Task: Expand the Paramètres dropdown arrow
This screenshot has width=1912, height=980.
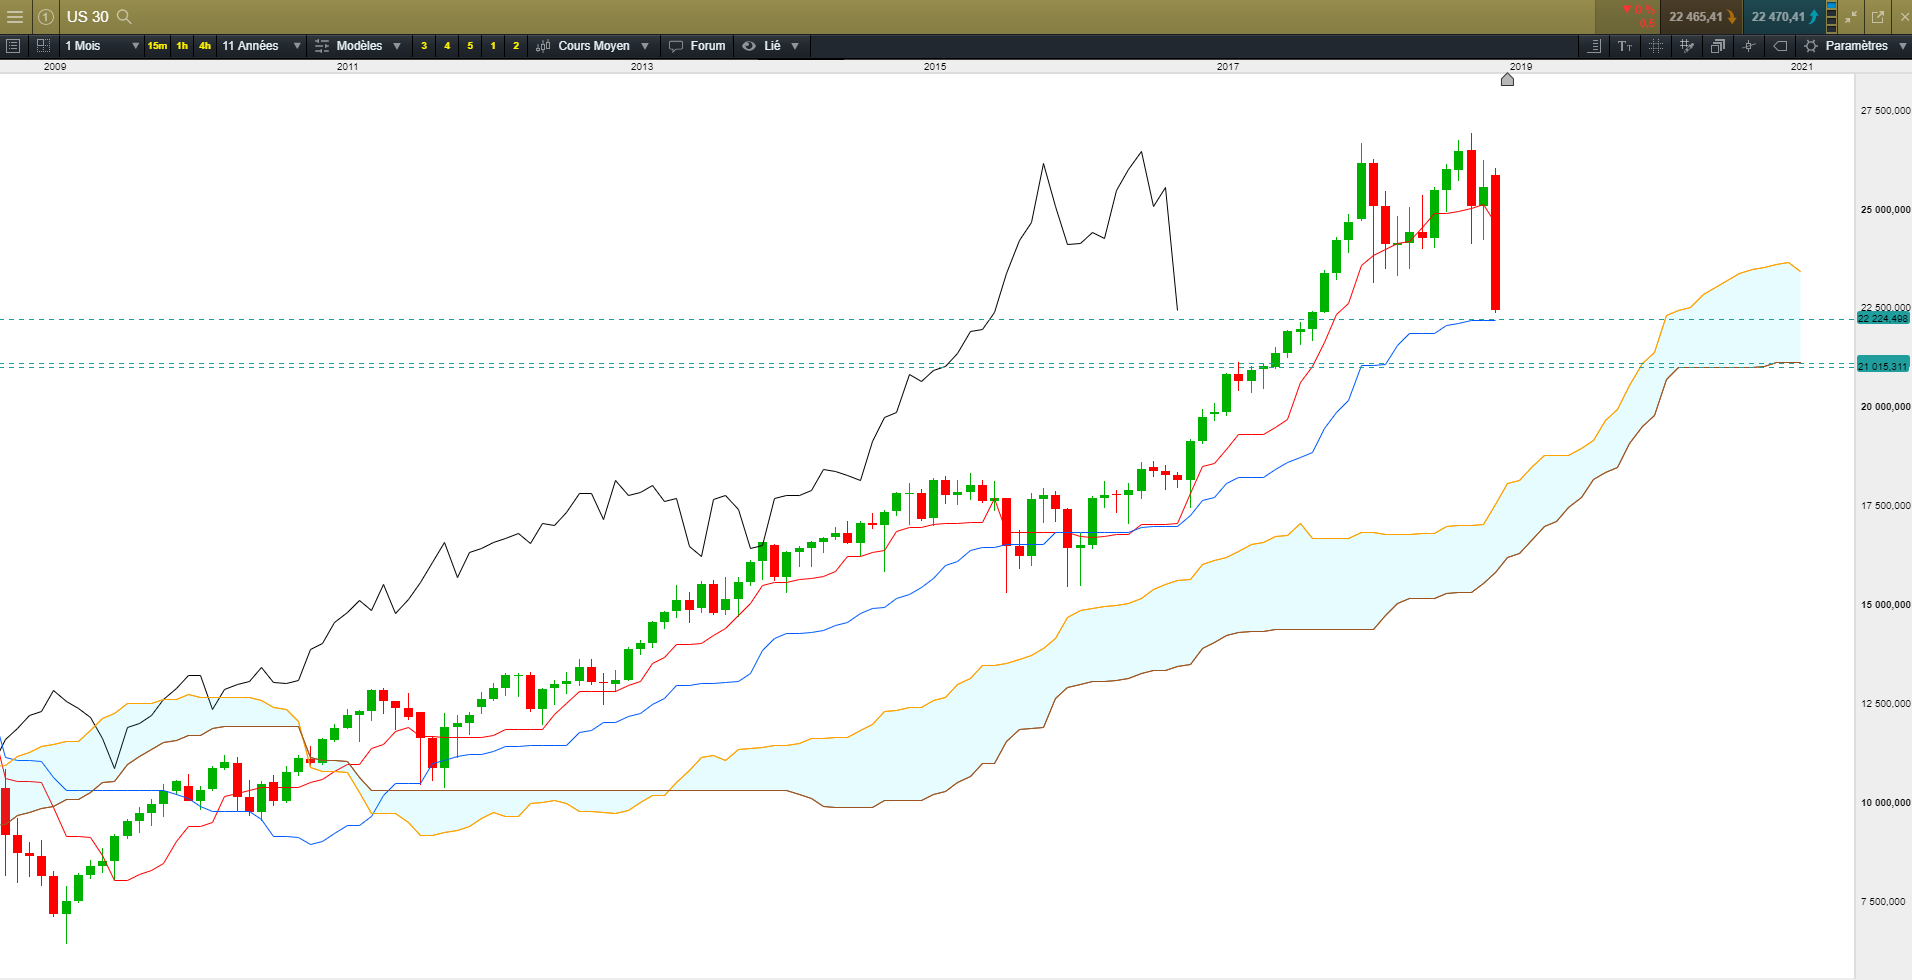Action: (x=1902, y=46)
